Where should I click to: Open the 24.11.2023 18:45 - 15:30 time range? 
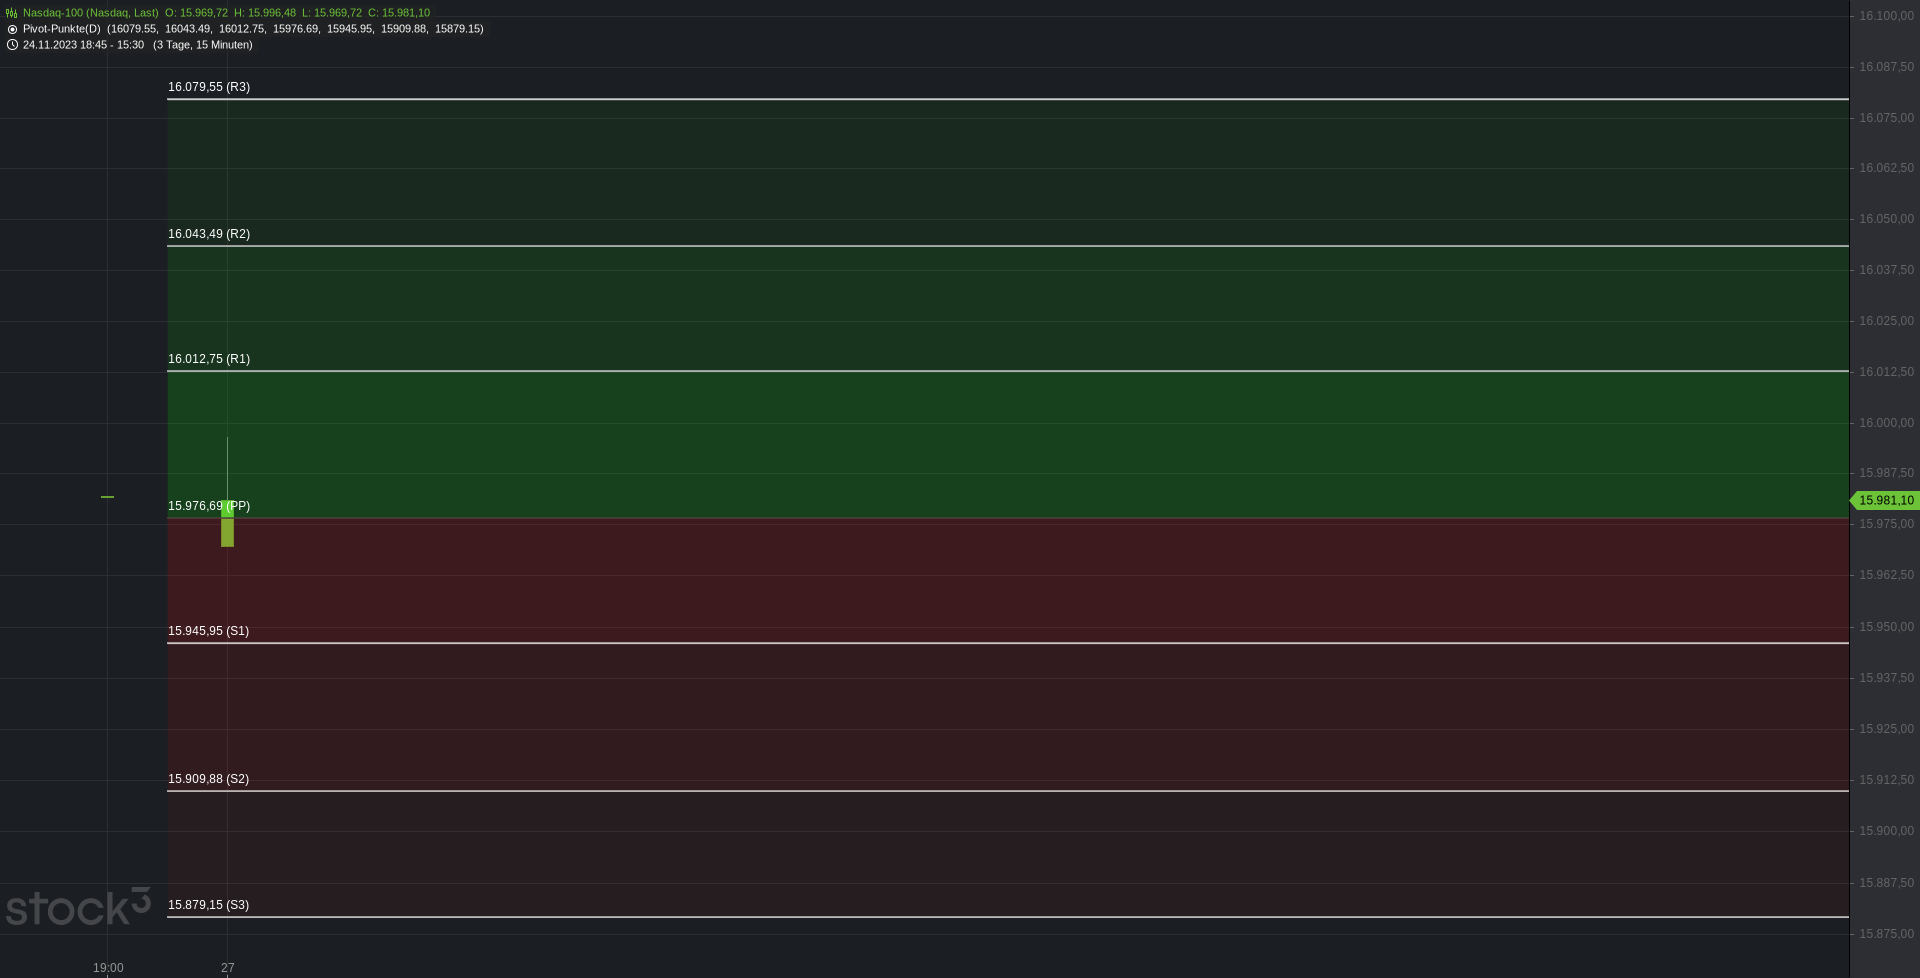[83, 45]
